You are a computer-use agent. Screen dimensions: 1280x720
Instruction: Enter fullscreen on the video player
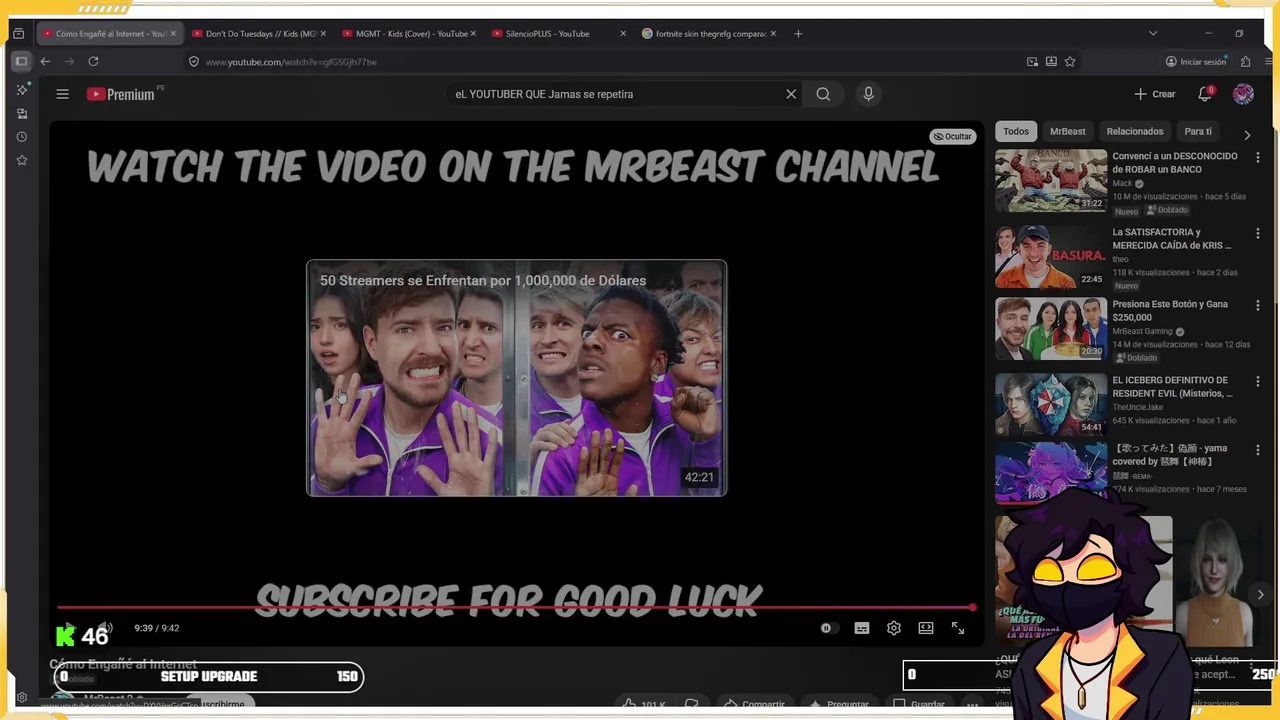pyautogui.click(x=958, y=628)
